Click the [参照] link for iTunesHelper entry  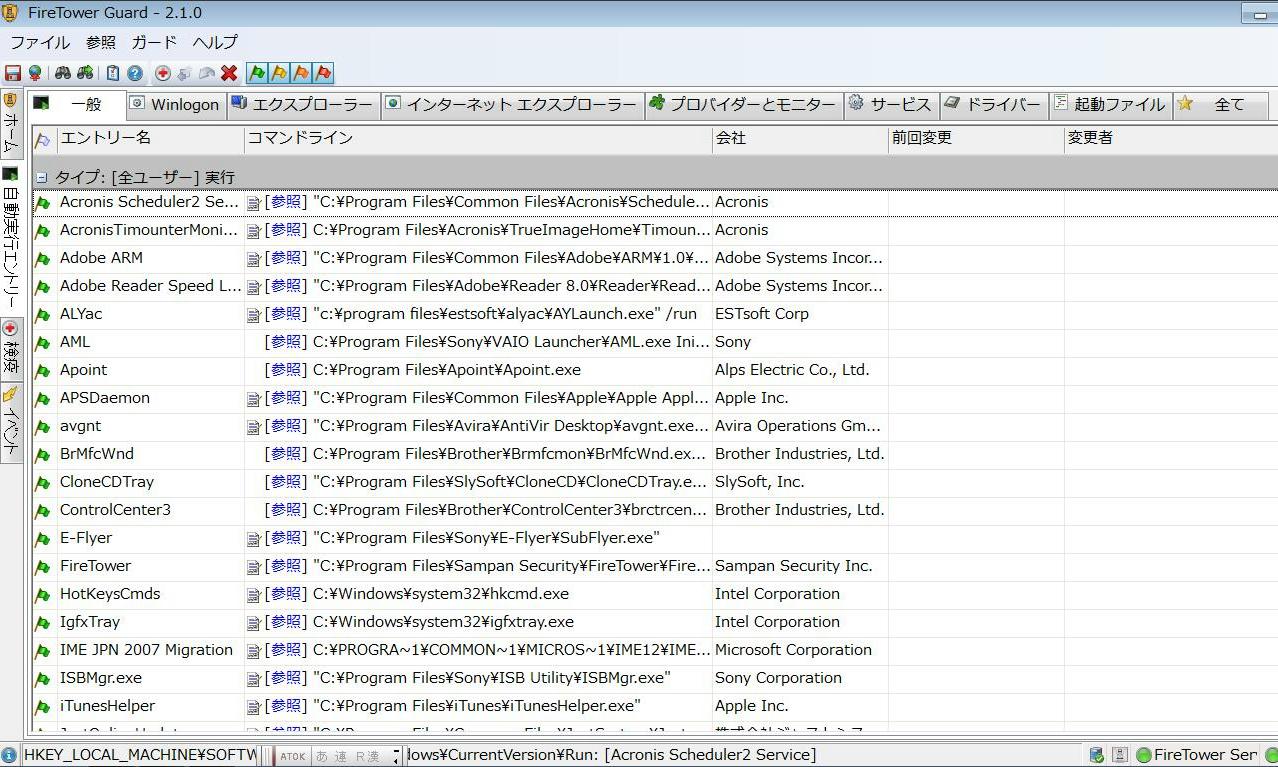(x=286, y=706)
